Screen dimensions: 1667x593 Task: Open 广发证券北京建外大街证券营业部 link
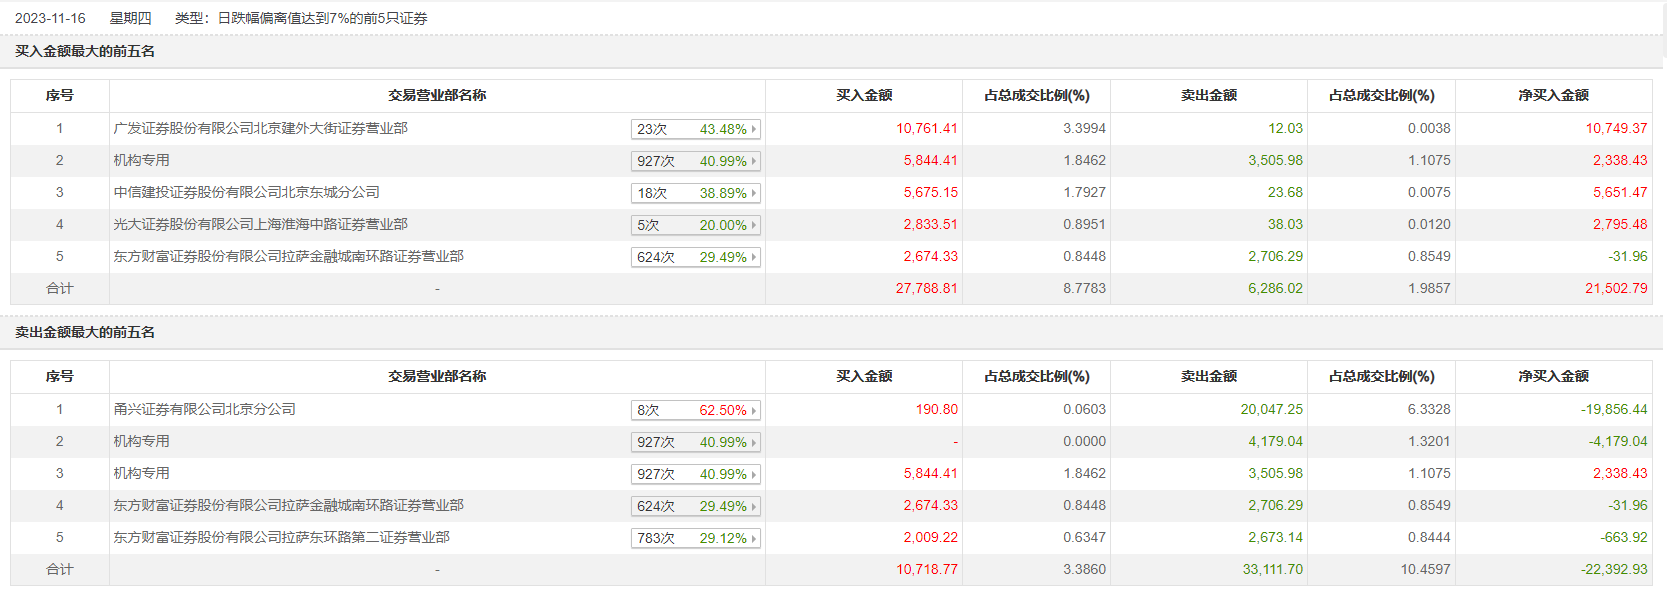[260, 128]
